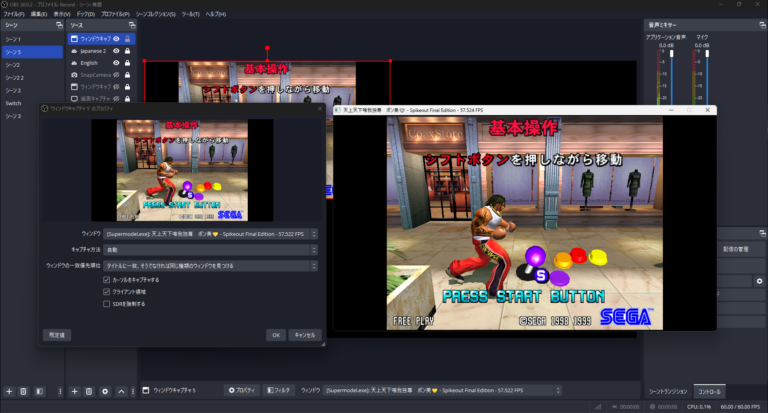Open the ウィンドウ dropdown in source toolbar
This screenshot has width=768, height=413.
(442, 390)
